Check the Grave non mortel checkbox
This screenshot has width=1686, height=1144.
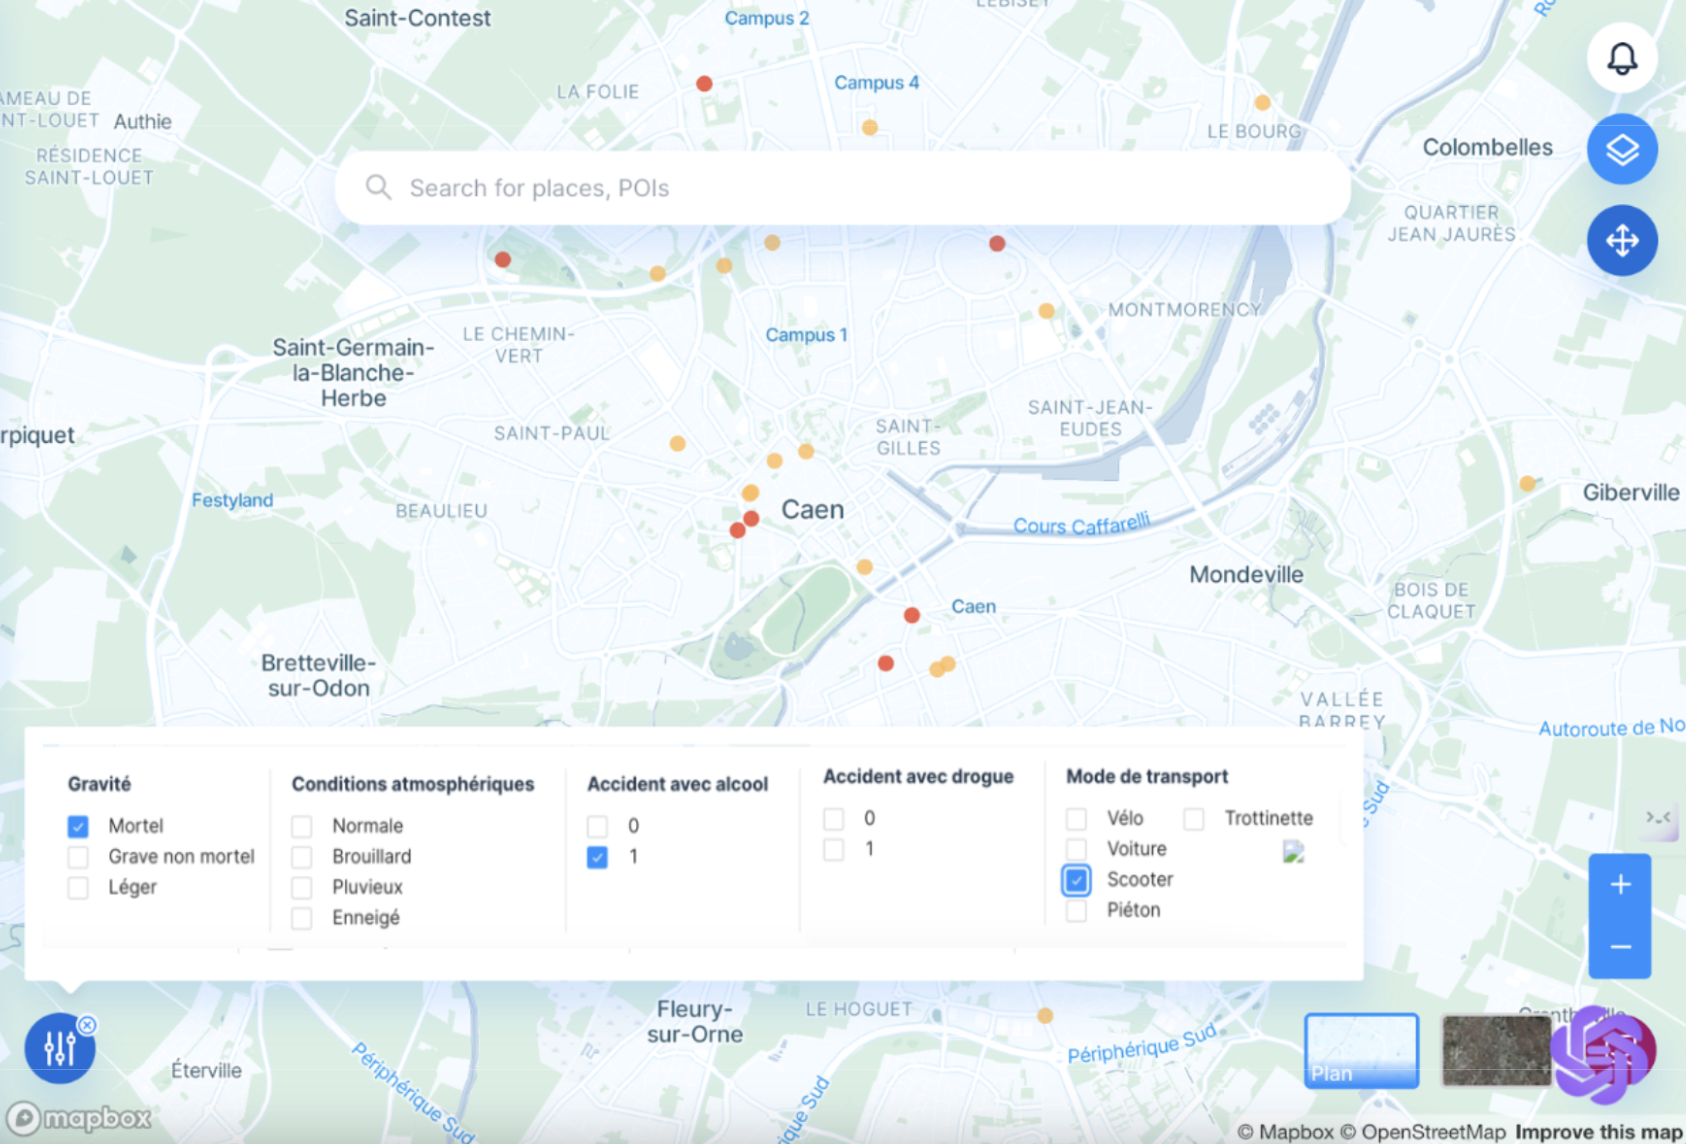tap(78, 857)
